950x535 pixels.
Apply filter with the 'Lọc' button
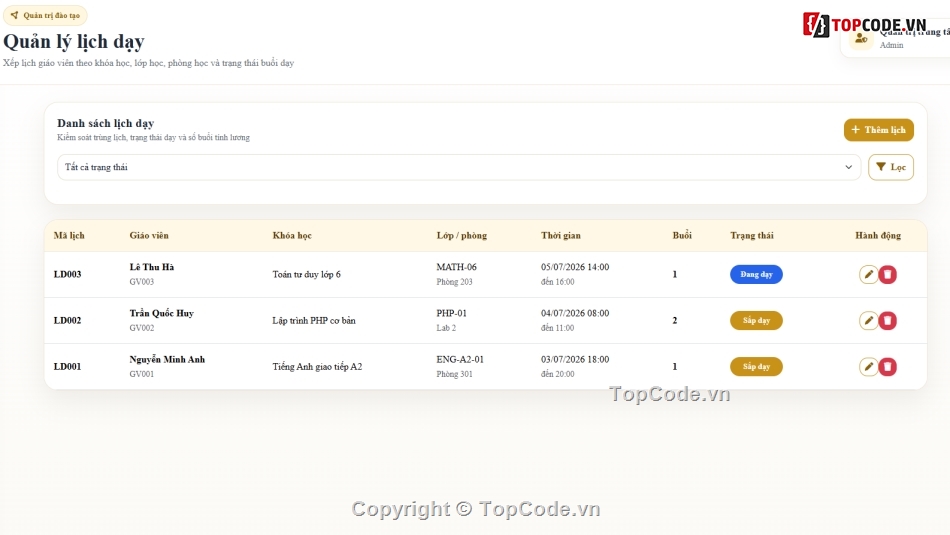(x=891, y=167)
